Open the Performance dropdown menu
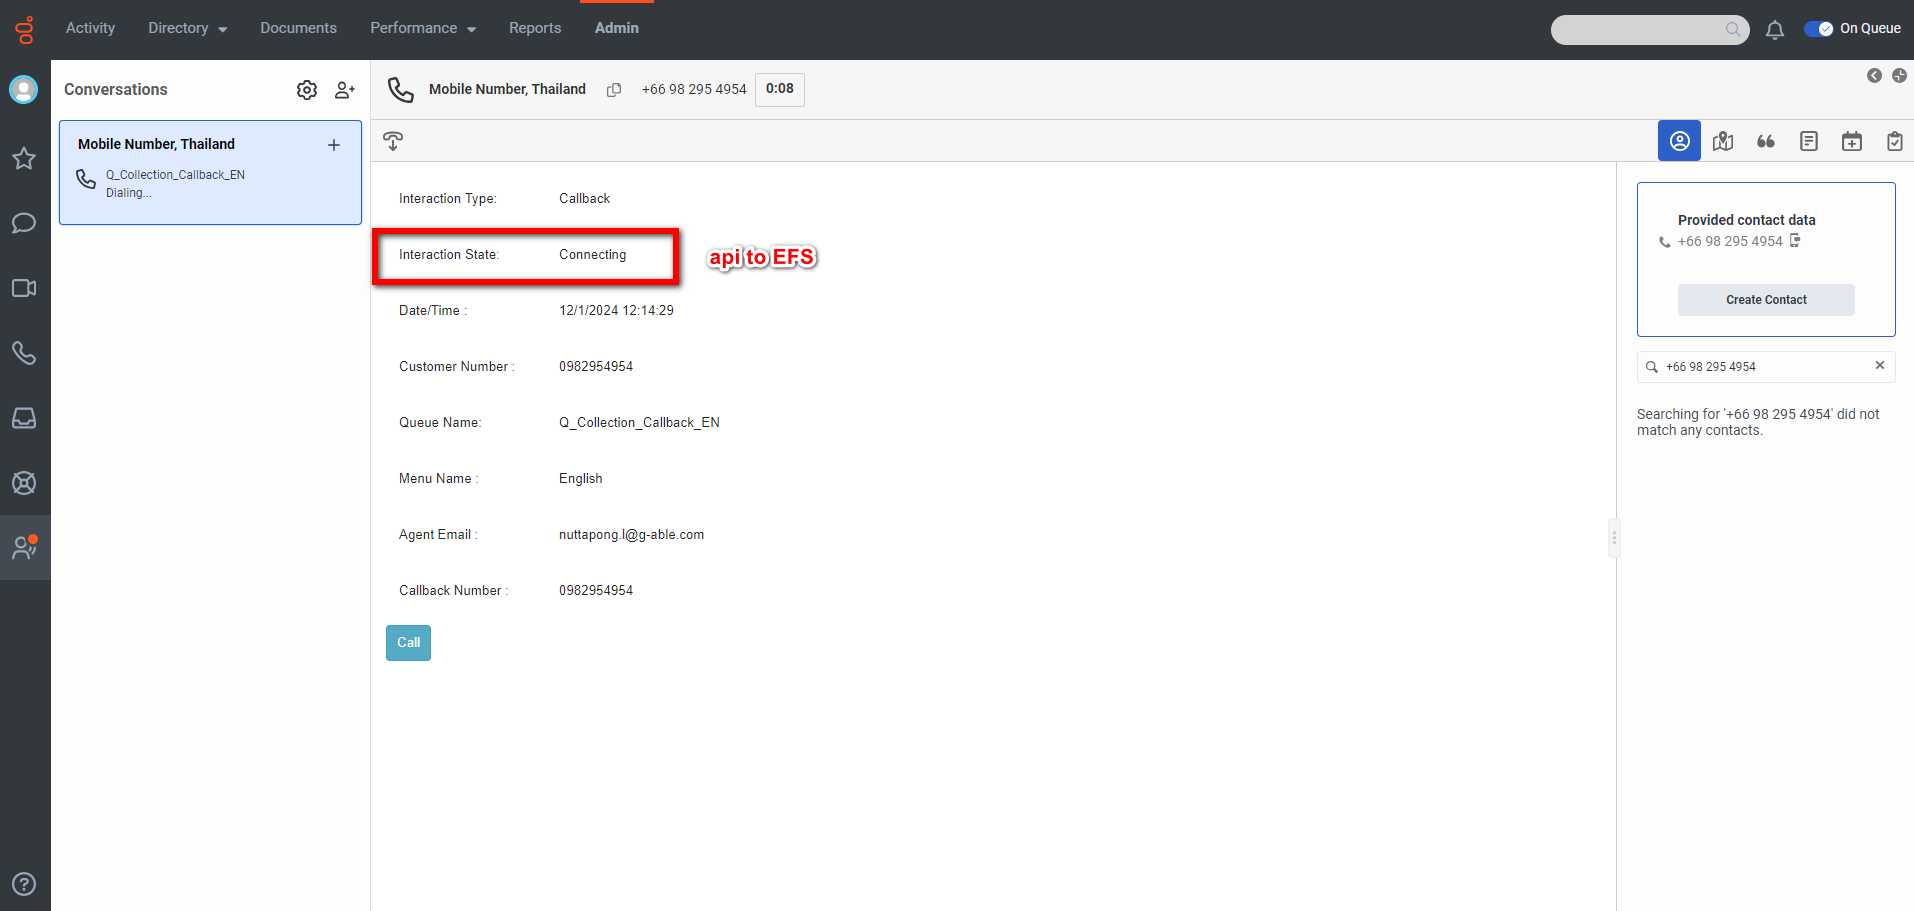The image size is (1914, 911). click(x=422, y=28)
